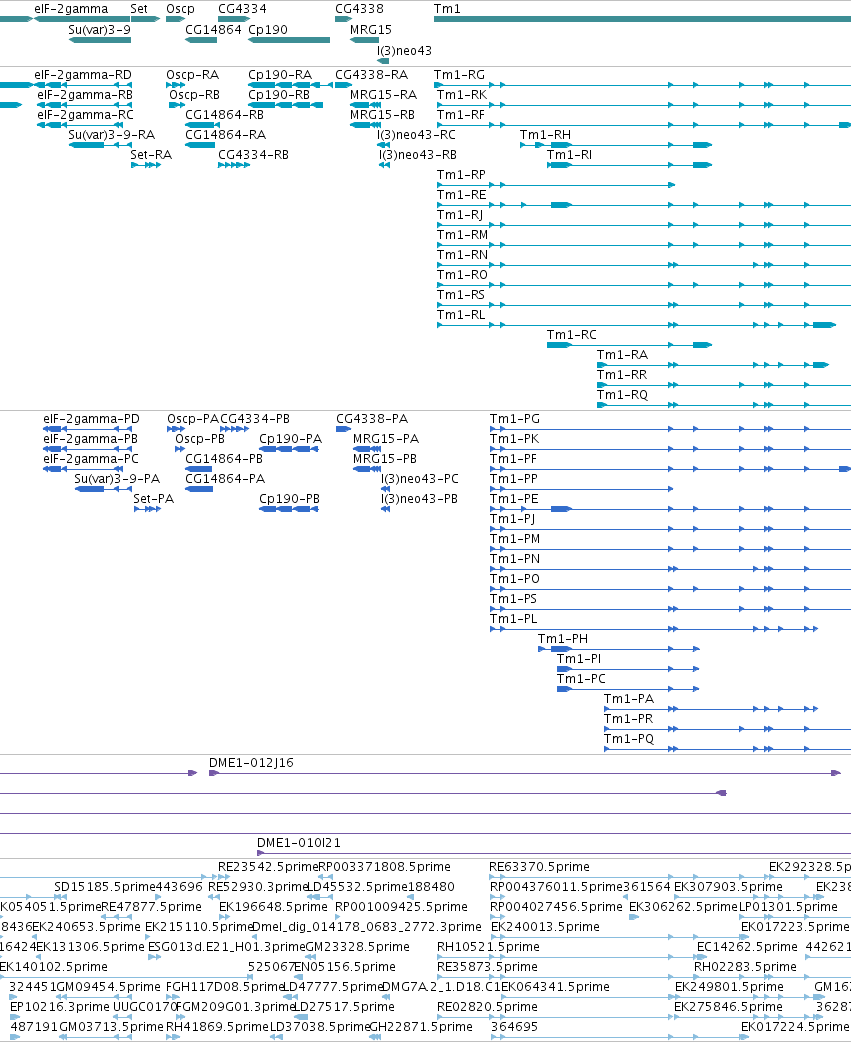Open transcript Tm1-RA
The width and height of the screenshot is (851, 1042).
[x=622, y=355]
